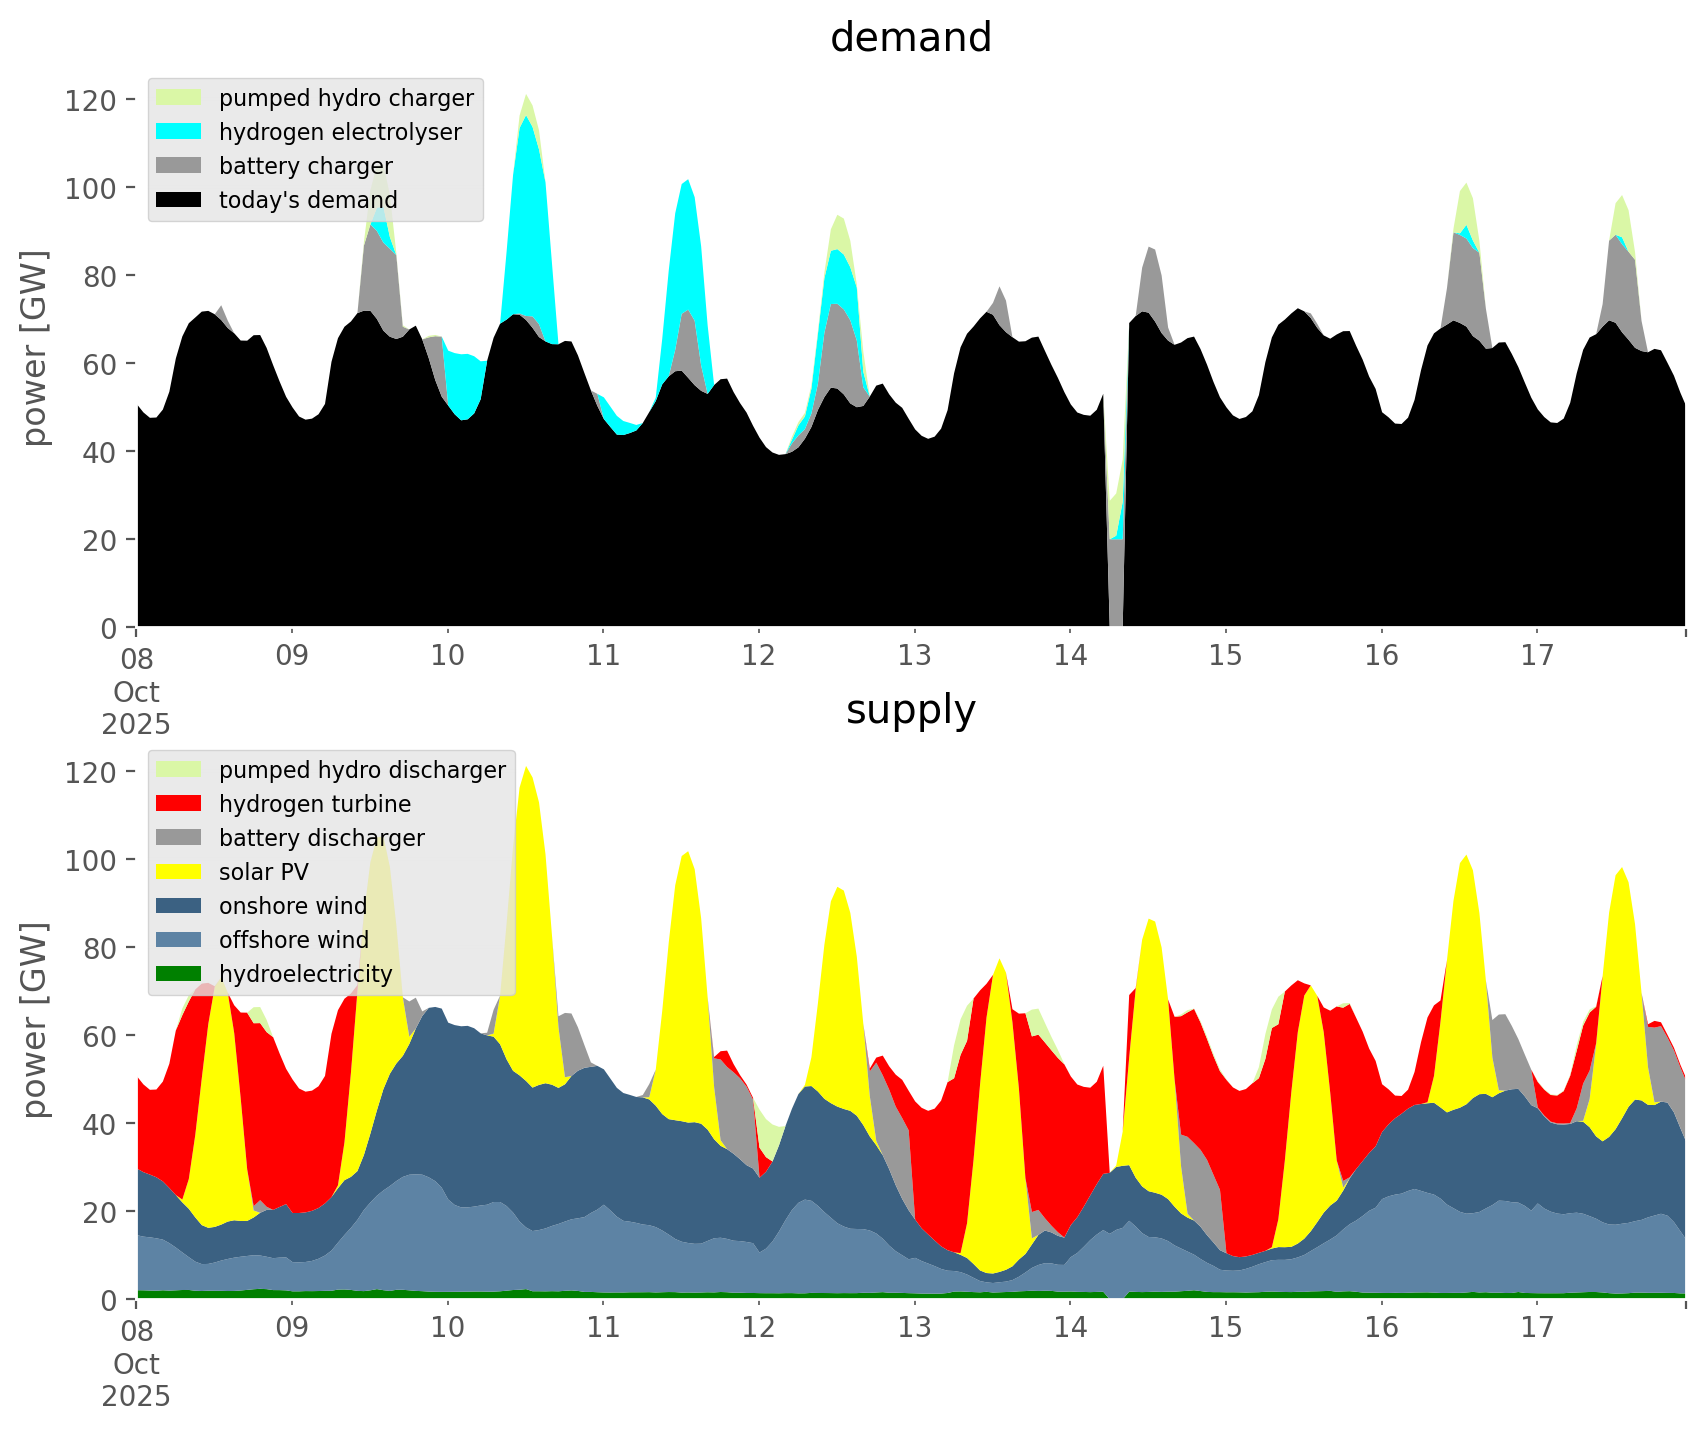This screenshot has height=1431, width=1706.
Task: Click the "supply" chart title
Action: click(x=910, y=710)
